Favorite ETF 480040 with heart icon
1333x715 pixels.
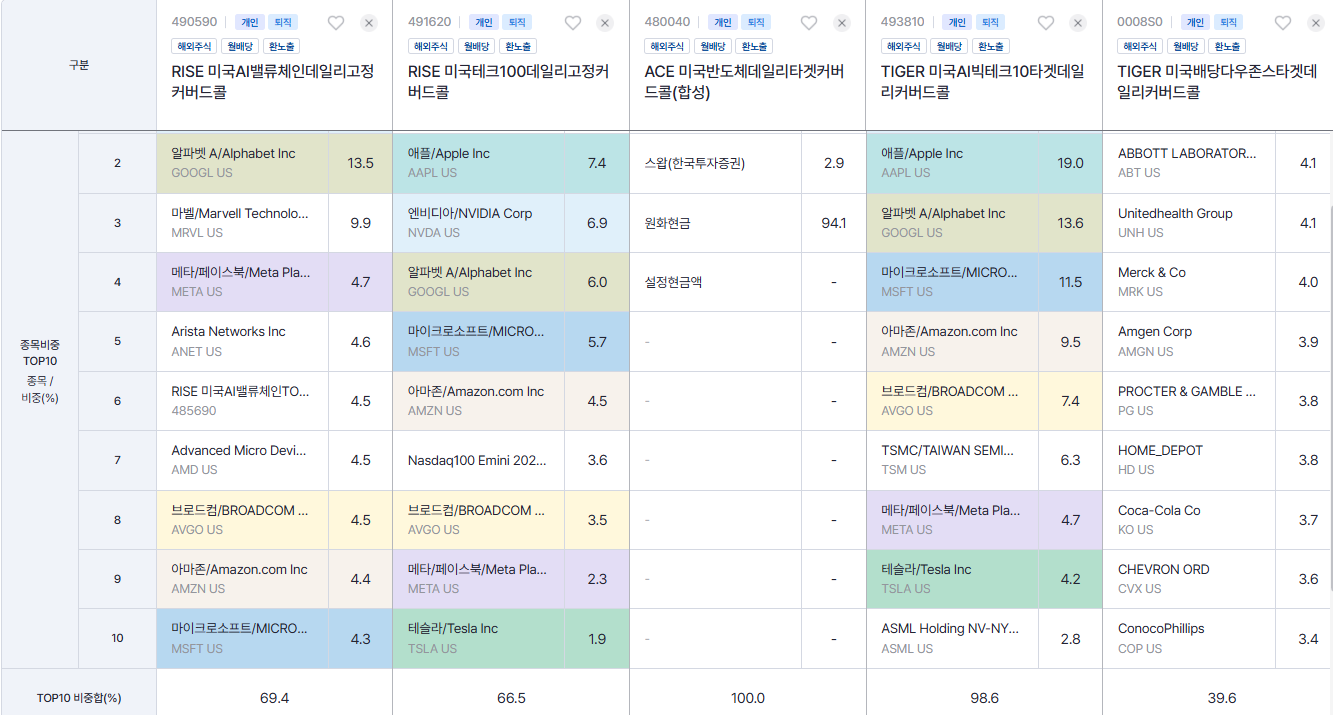click(x=809, y=23)
